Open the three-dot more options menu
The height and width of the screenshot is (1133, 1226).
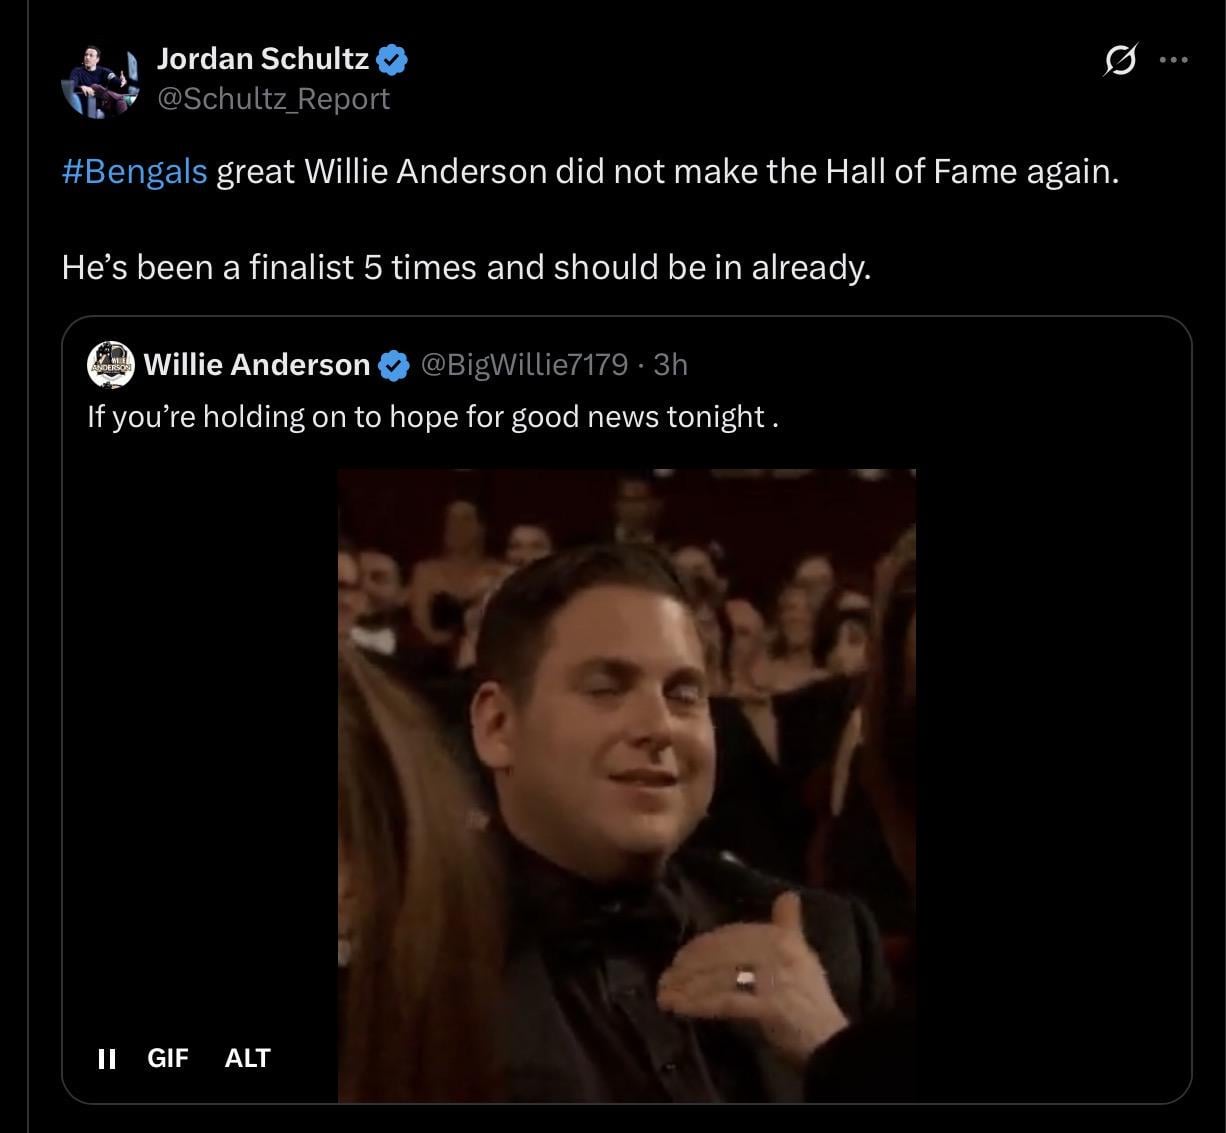click(x=1173, y=61)
